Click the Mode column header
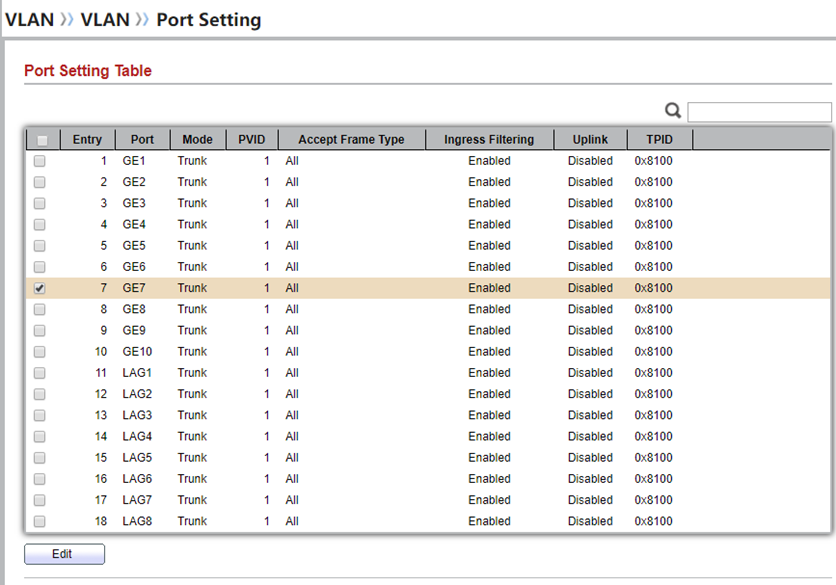Screen dimensions: 836x585 click(x=198, y=140)
